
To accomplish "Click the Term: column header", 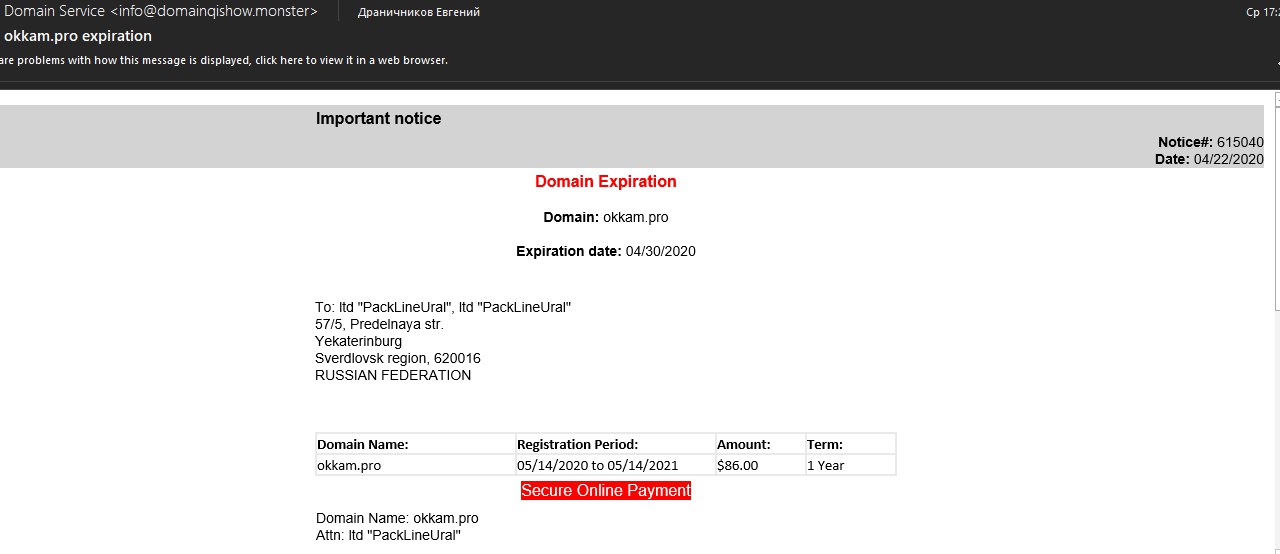I will point(851,444).
